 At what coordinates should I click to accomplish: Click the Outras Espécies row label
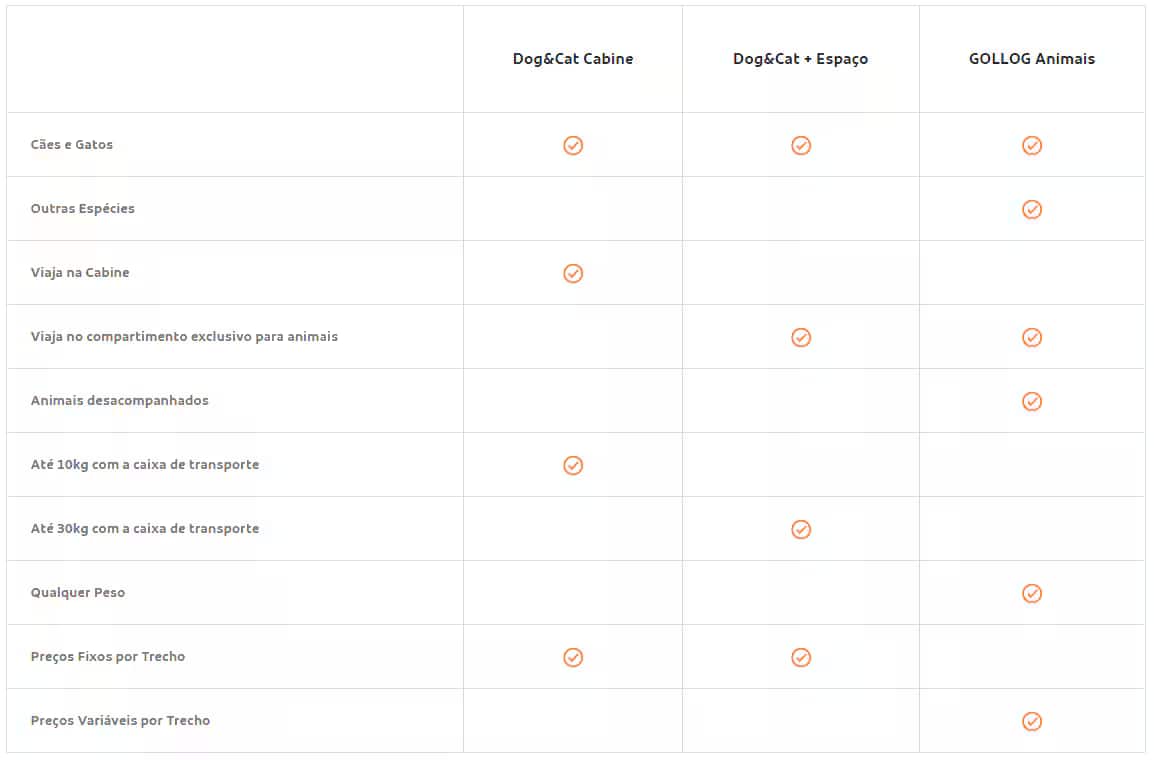point(83,209)
